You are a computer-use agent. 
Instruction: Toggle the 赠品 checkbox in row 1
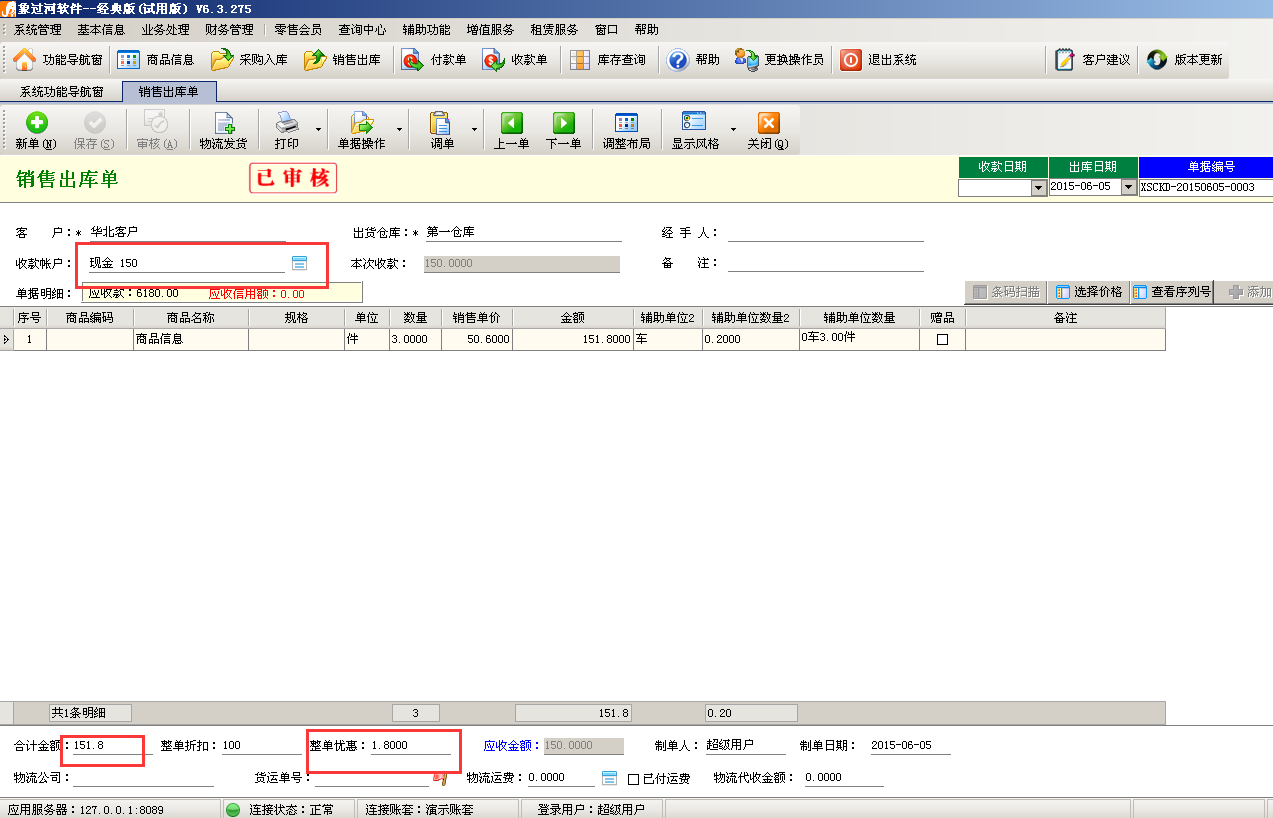pos(942,340)
